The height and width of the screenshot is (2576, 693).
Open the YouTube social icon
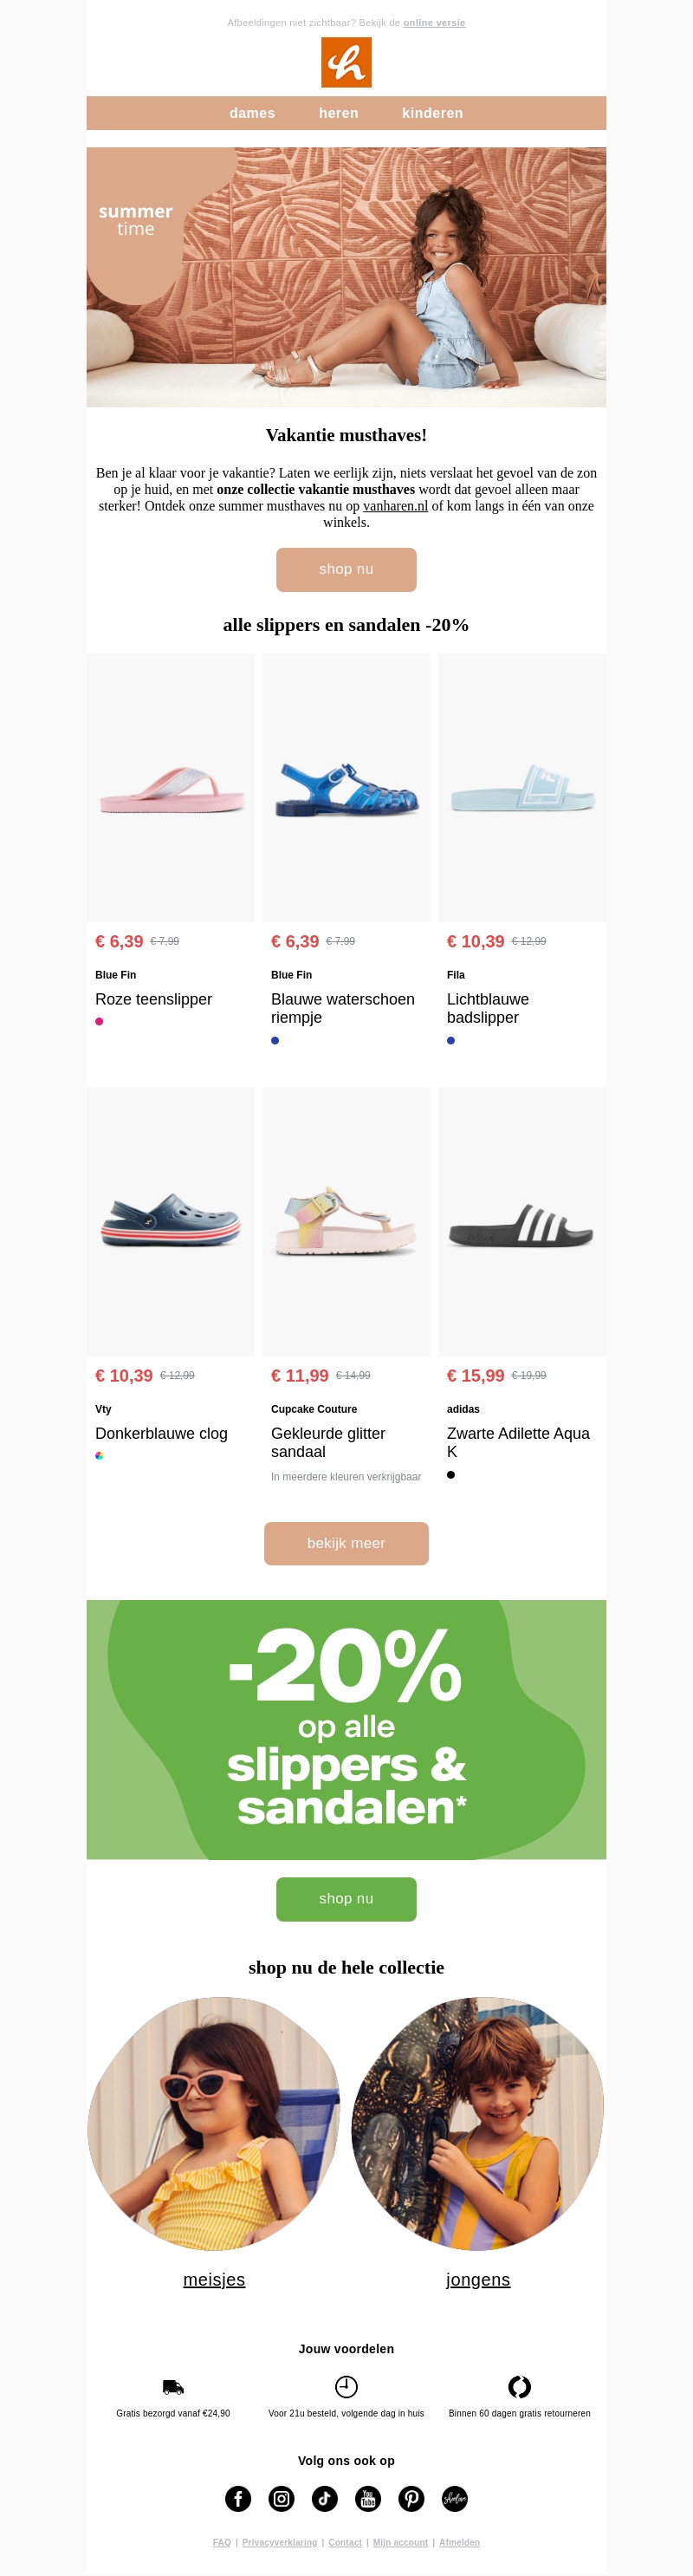coord(368,2498)
